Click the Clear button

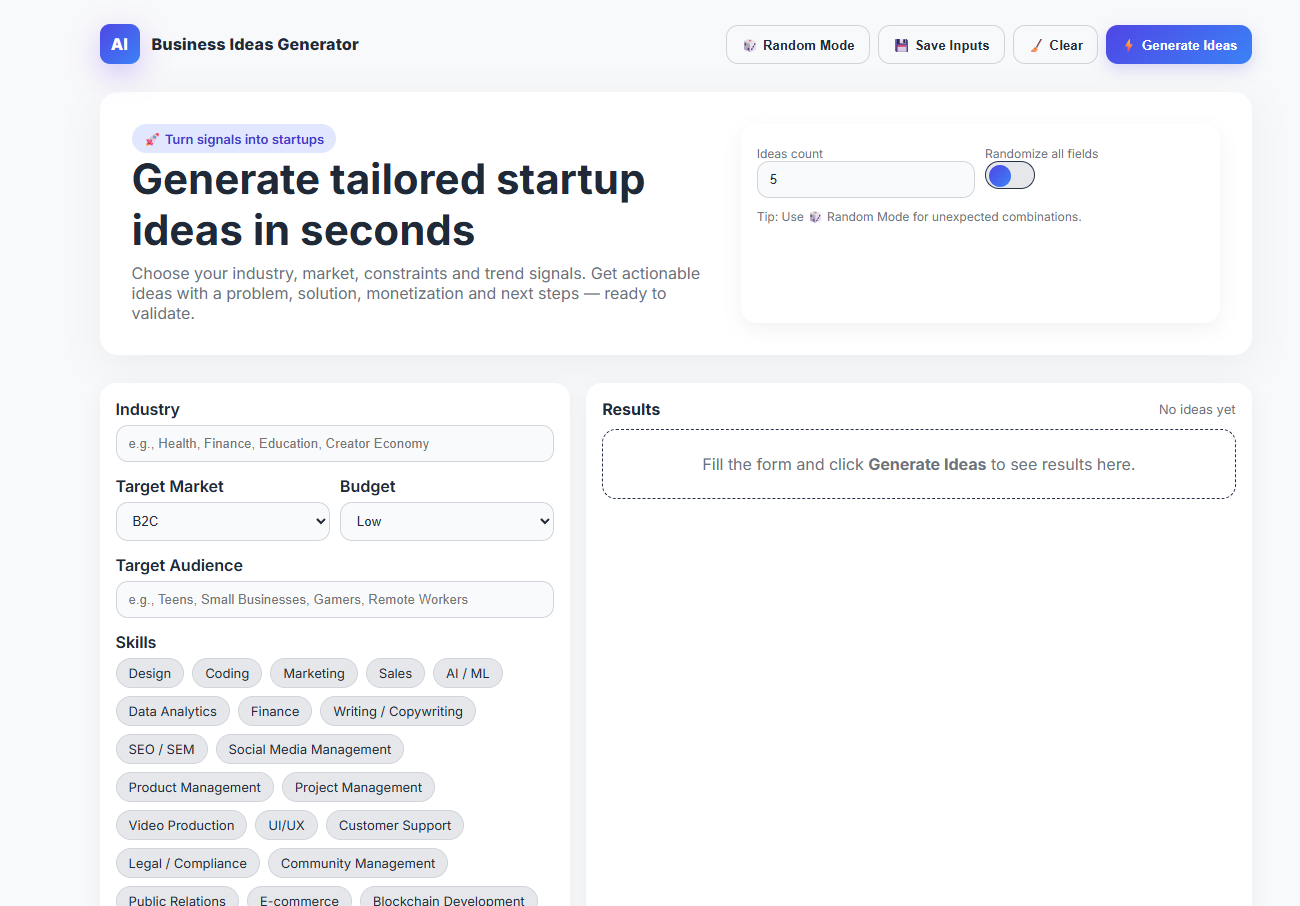(x=1055, y=45)
